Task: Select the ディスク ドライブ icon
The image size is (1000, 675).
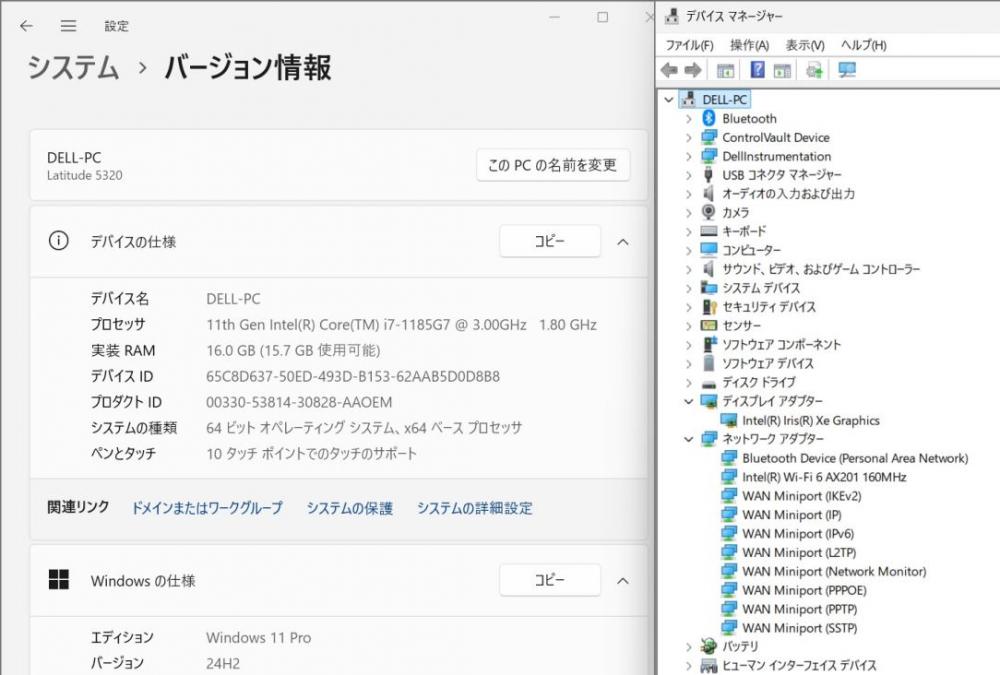Action: tap(709, 383)
